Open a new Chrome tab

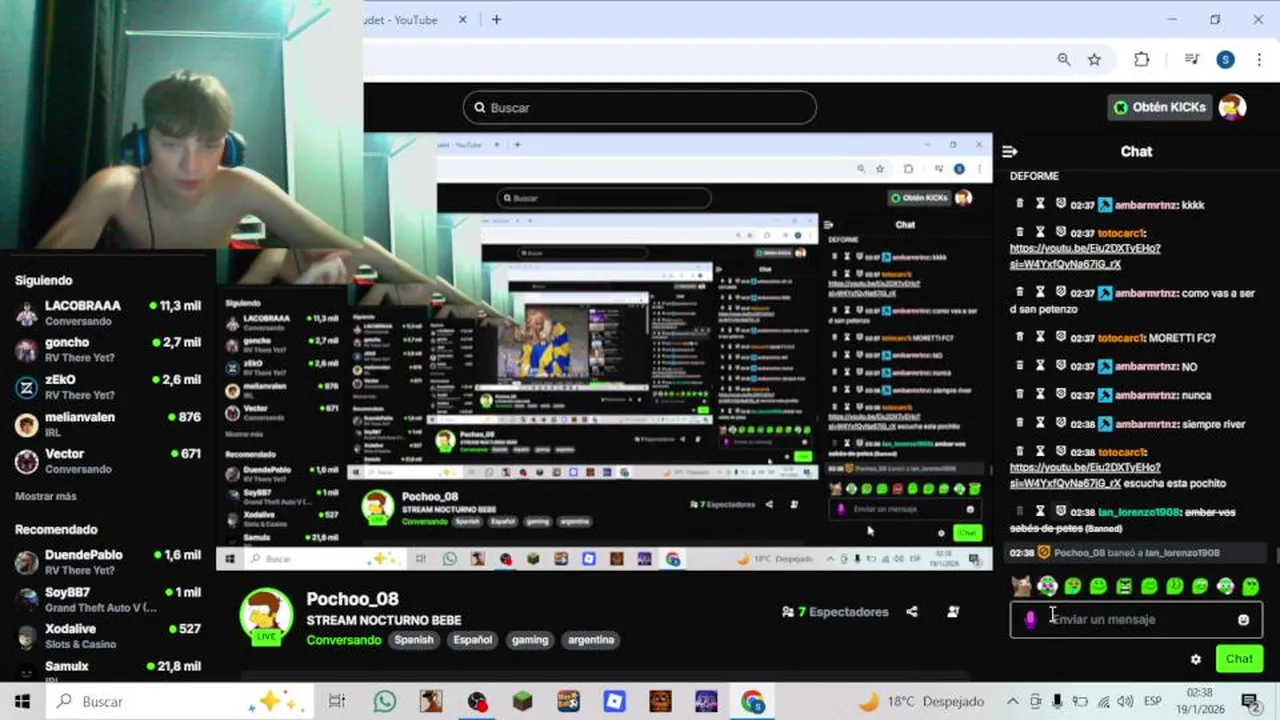click(x=496, y=20)
